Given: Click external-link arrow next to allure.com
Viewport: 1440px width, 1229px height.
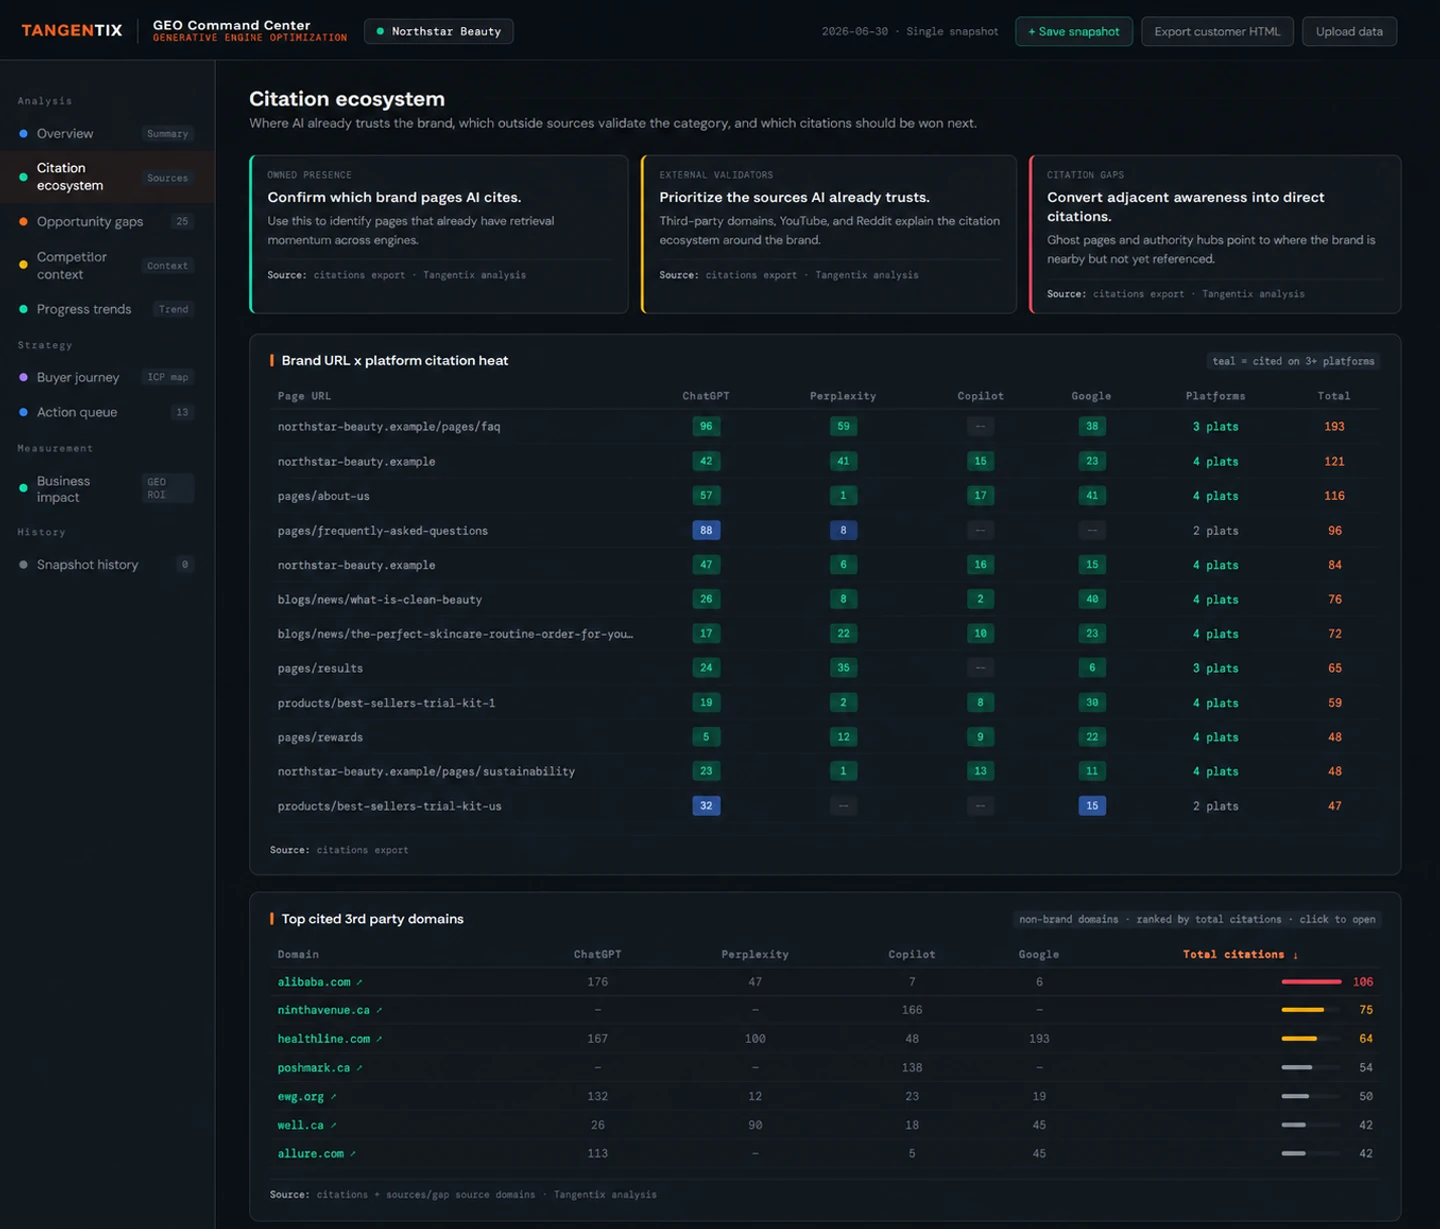Looking at the screenshot, I should click(353, 1153).
